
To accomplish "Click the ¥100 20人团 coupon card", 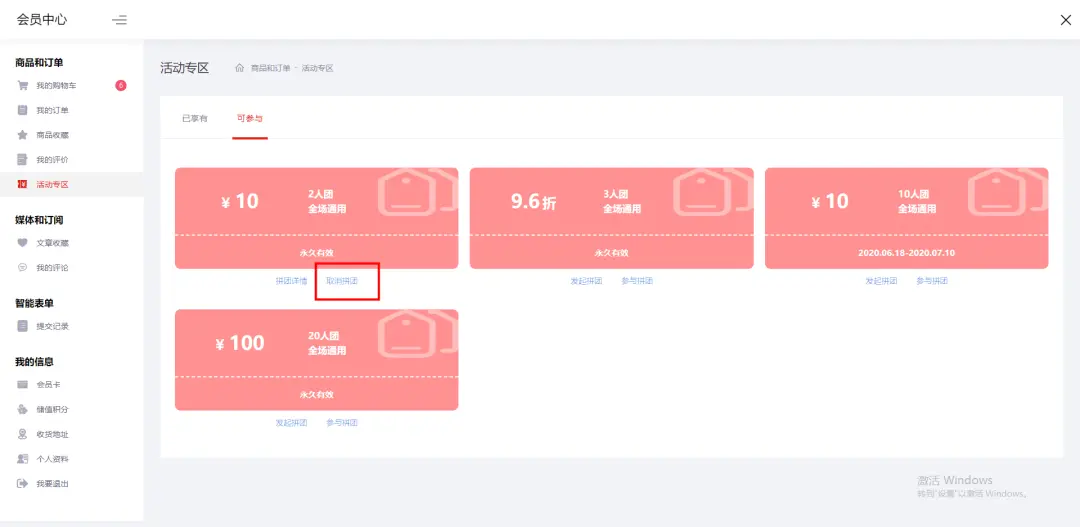I will 316,359.
